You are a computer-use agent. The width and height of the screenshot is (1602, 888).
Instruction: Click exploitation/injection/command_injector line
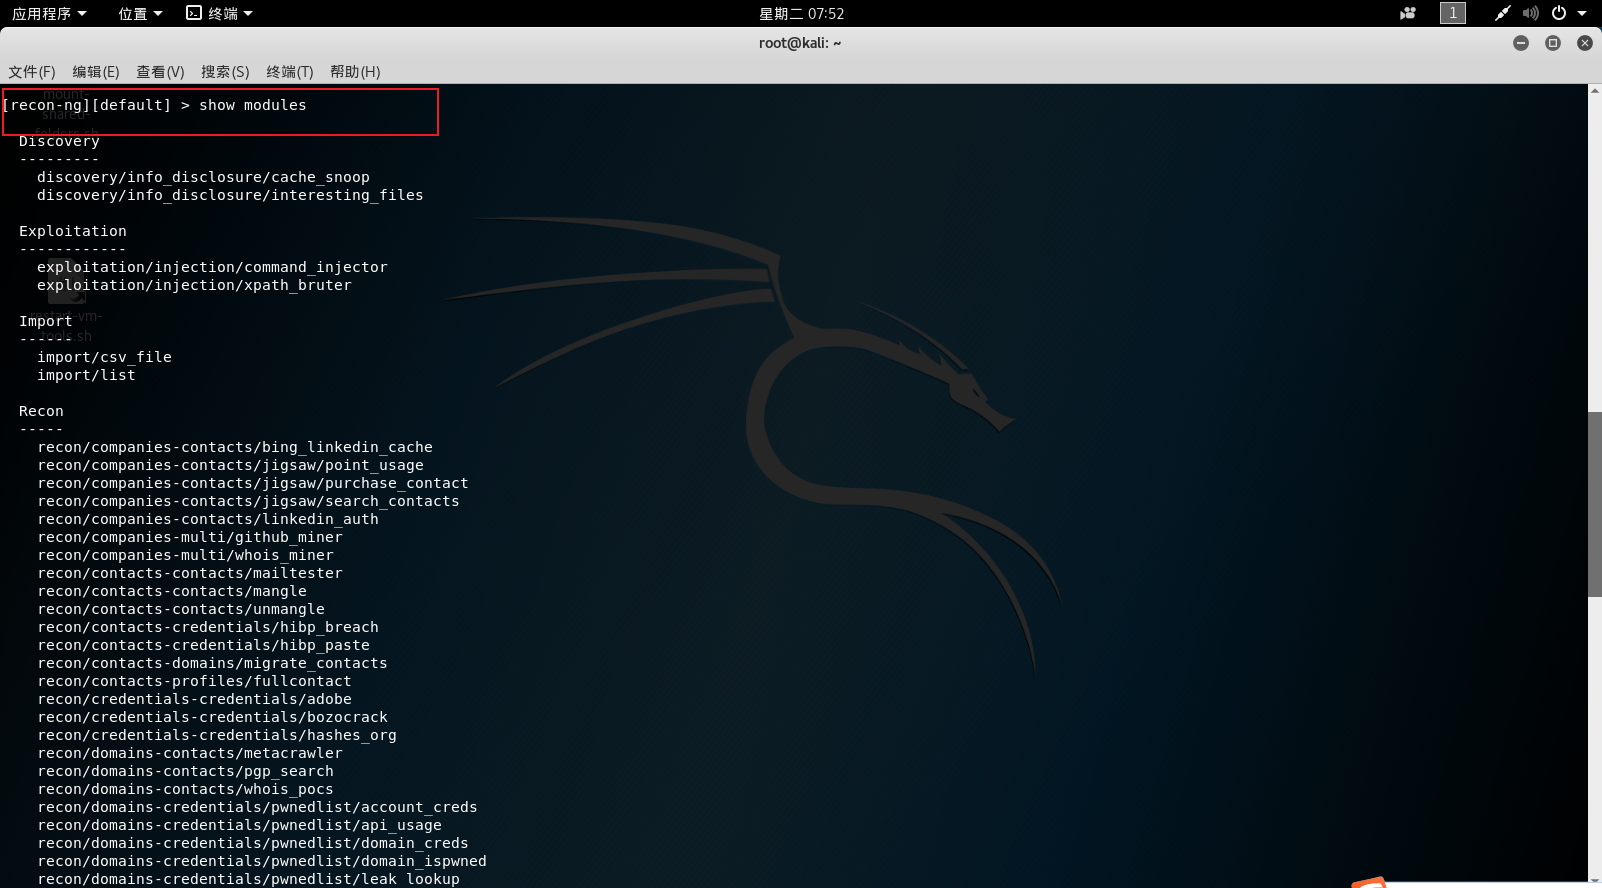212,267
